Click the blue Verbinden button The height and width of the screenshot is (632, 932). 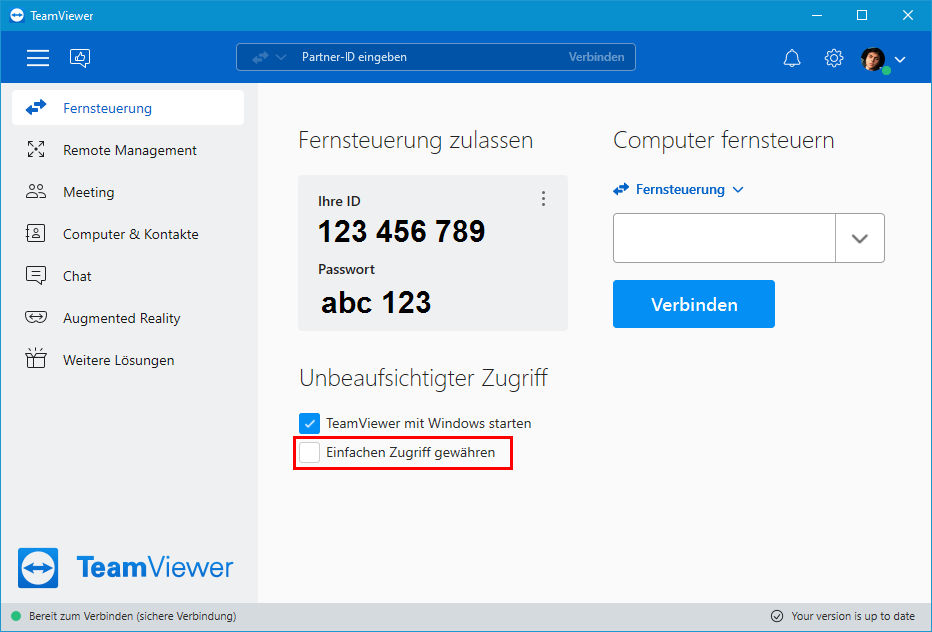point(694,304)
